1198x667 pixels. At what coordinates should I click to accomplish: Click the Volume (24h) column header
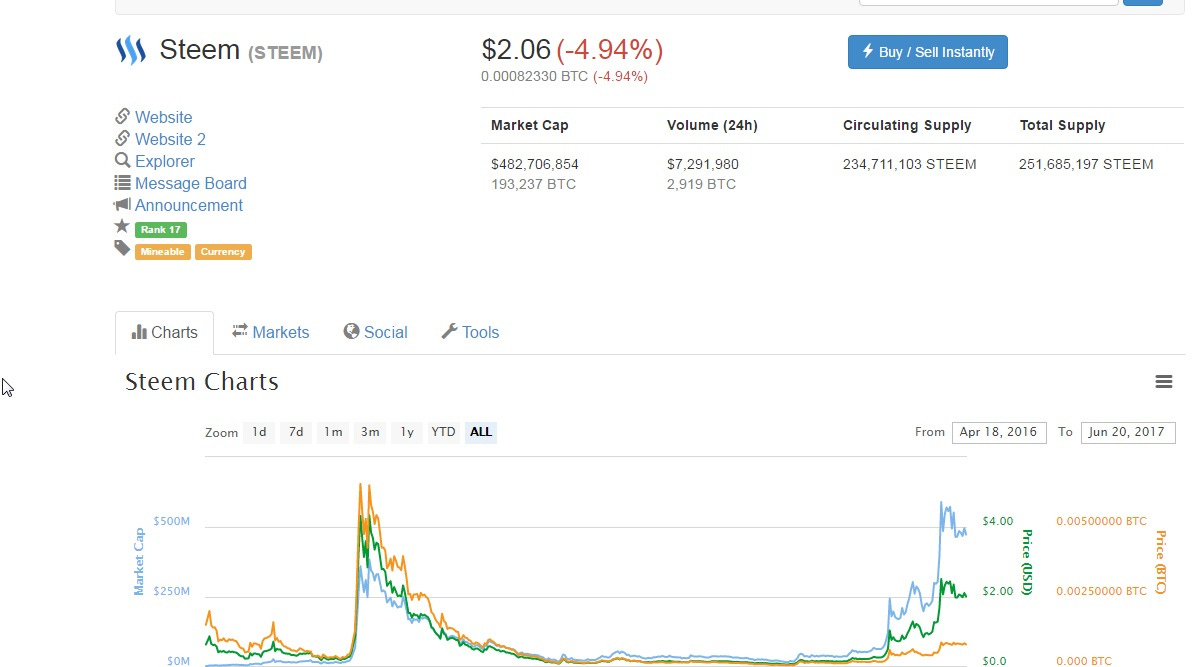click(x=712, y=125)
